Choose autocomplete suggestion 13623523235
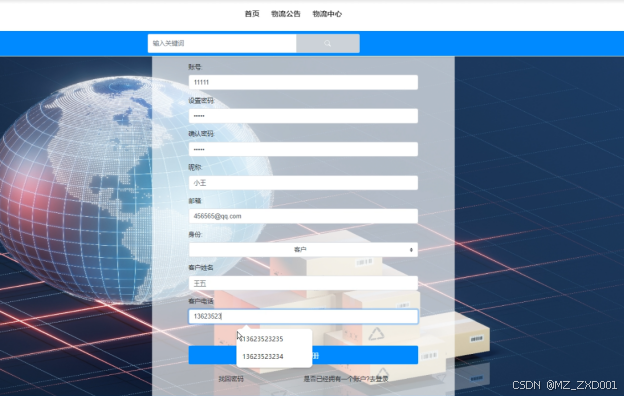Screen dimensions: 624x397 tap(274, 339)
